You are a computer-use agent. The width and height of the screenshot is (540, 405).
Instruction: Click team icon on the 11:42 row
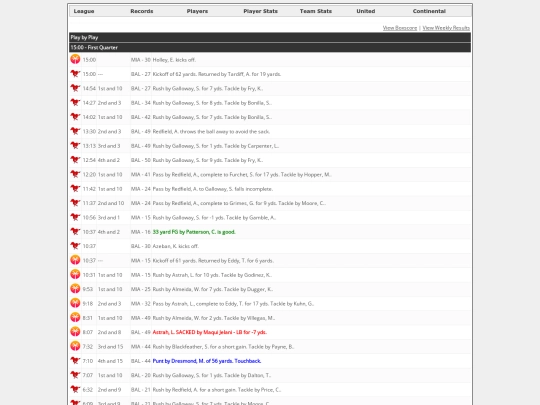coord(75,189)
